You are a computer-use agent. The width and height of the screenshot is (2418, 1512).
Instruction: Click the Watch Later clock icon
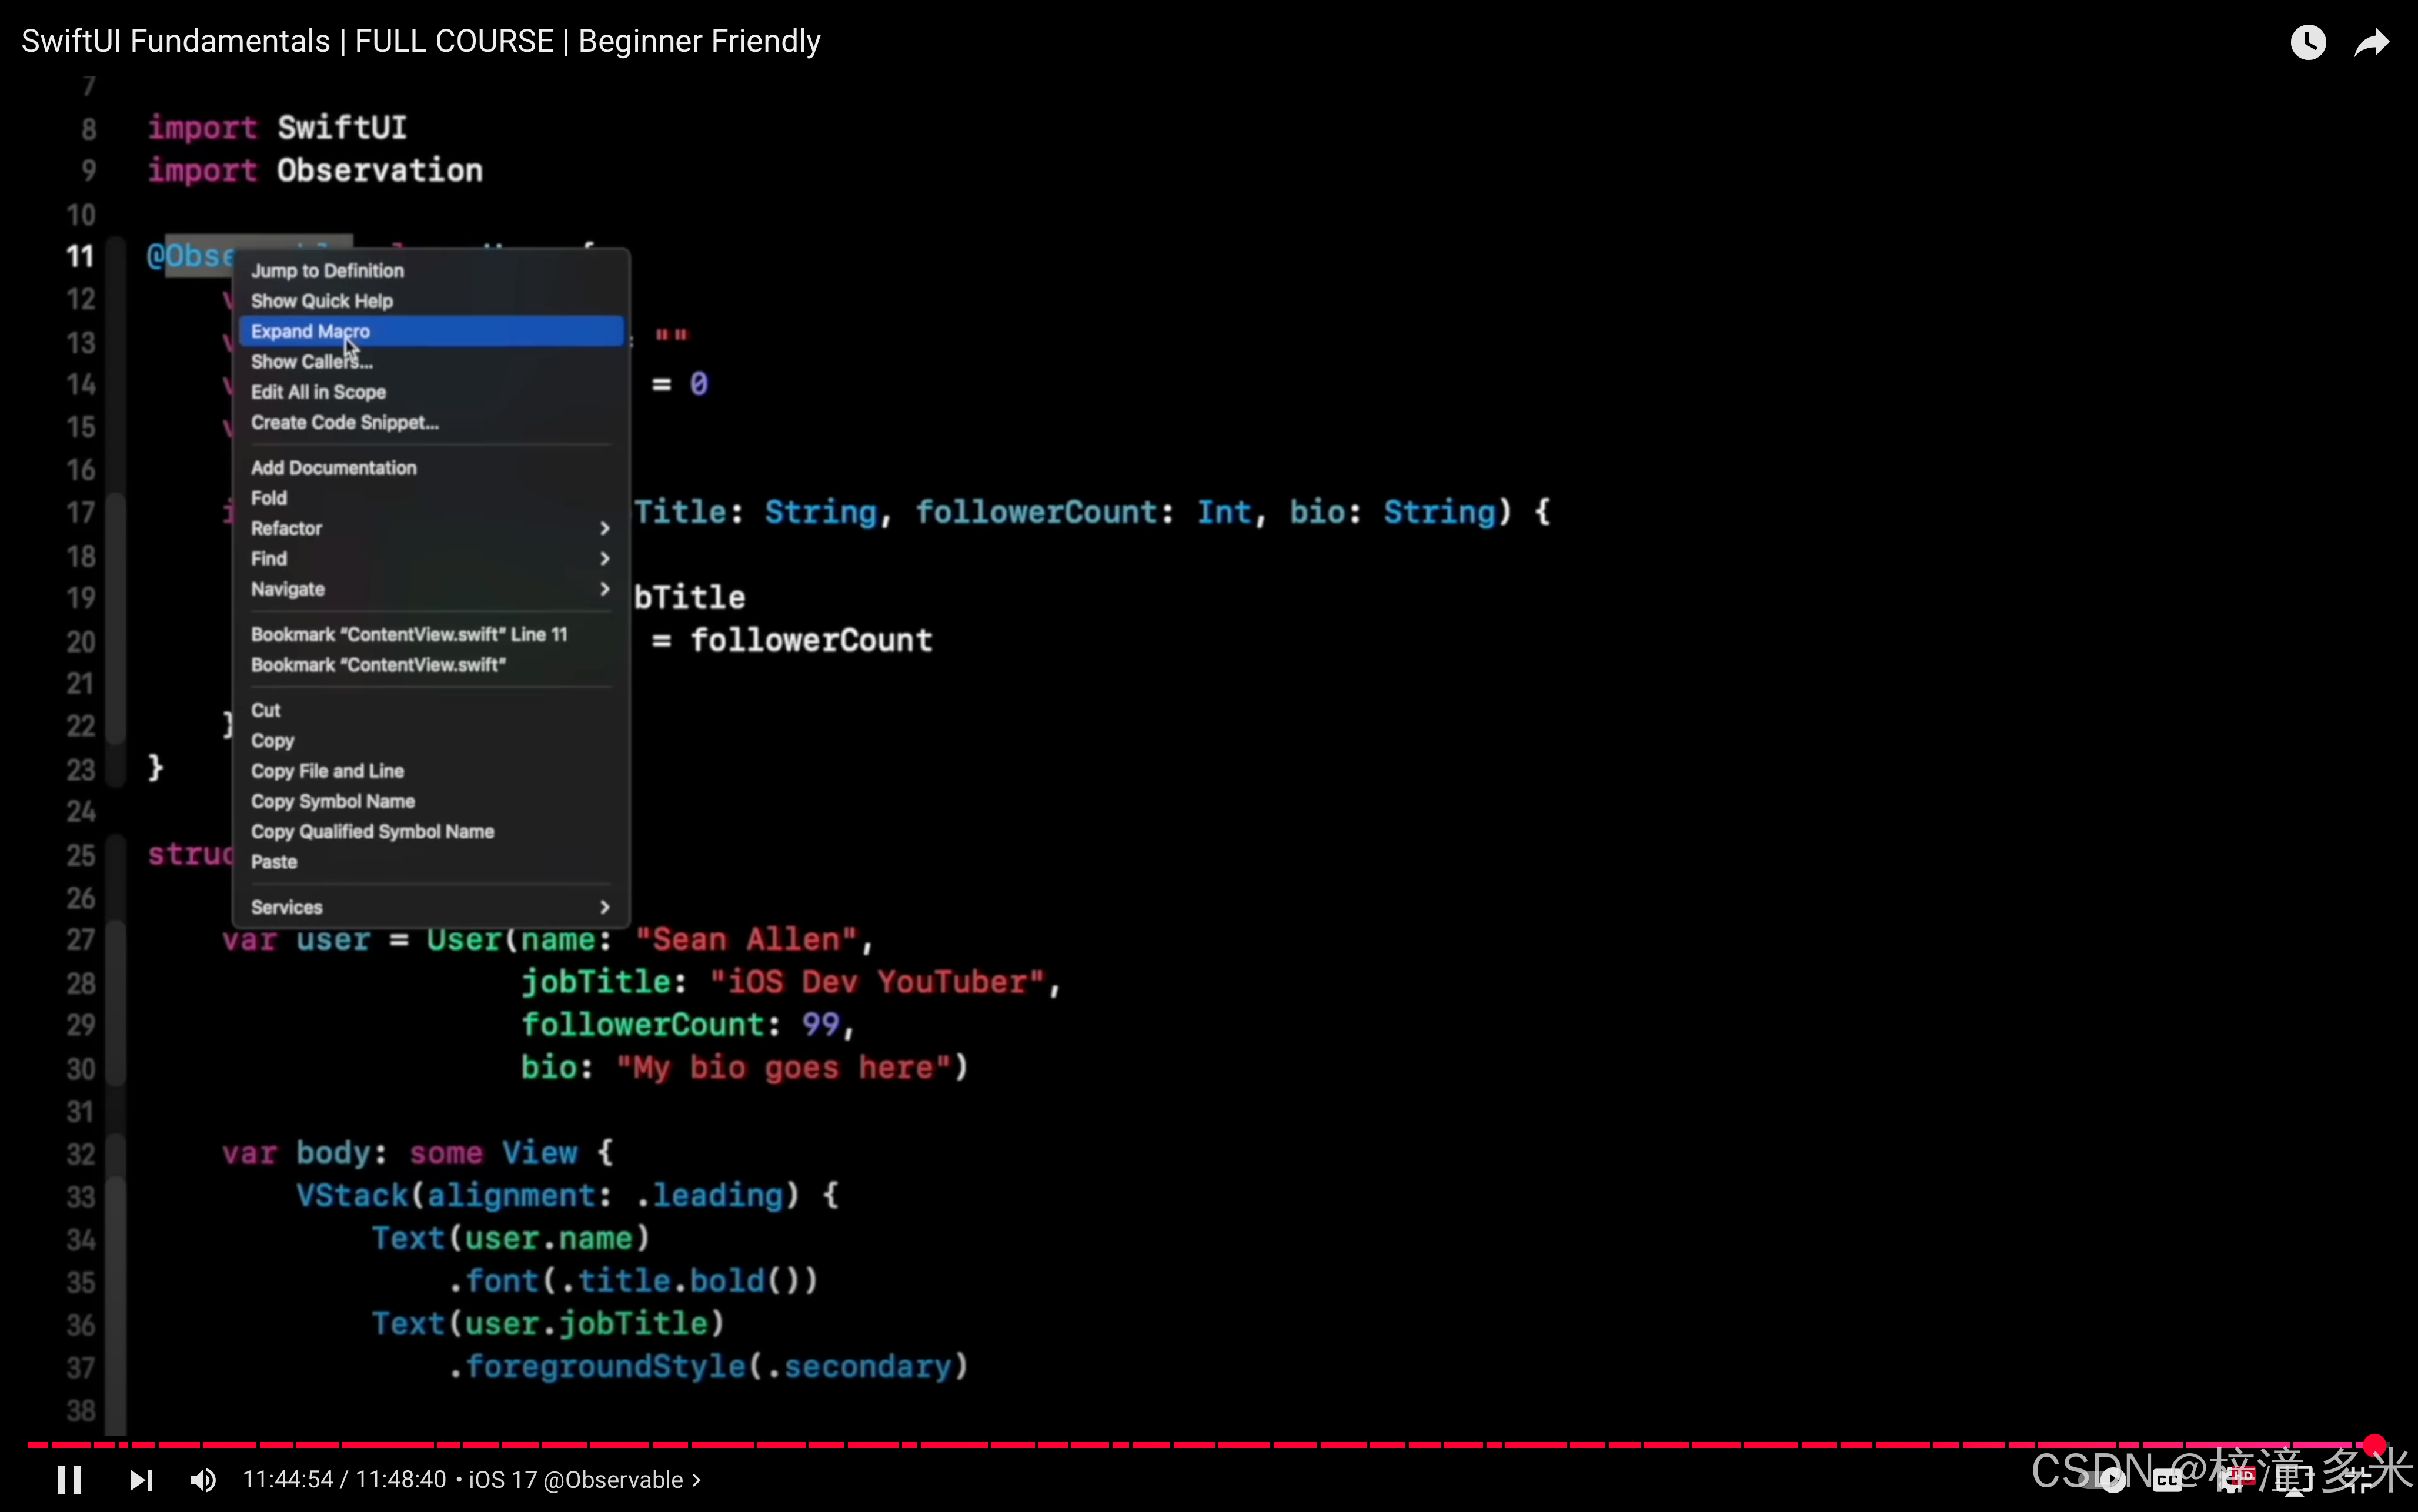click(2307, 42)
